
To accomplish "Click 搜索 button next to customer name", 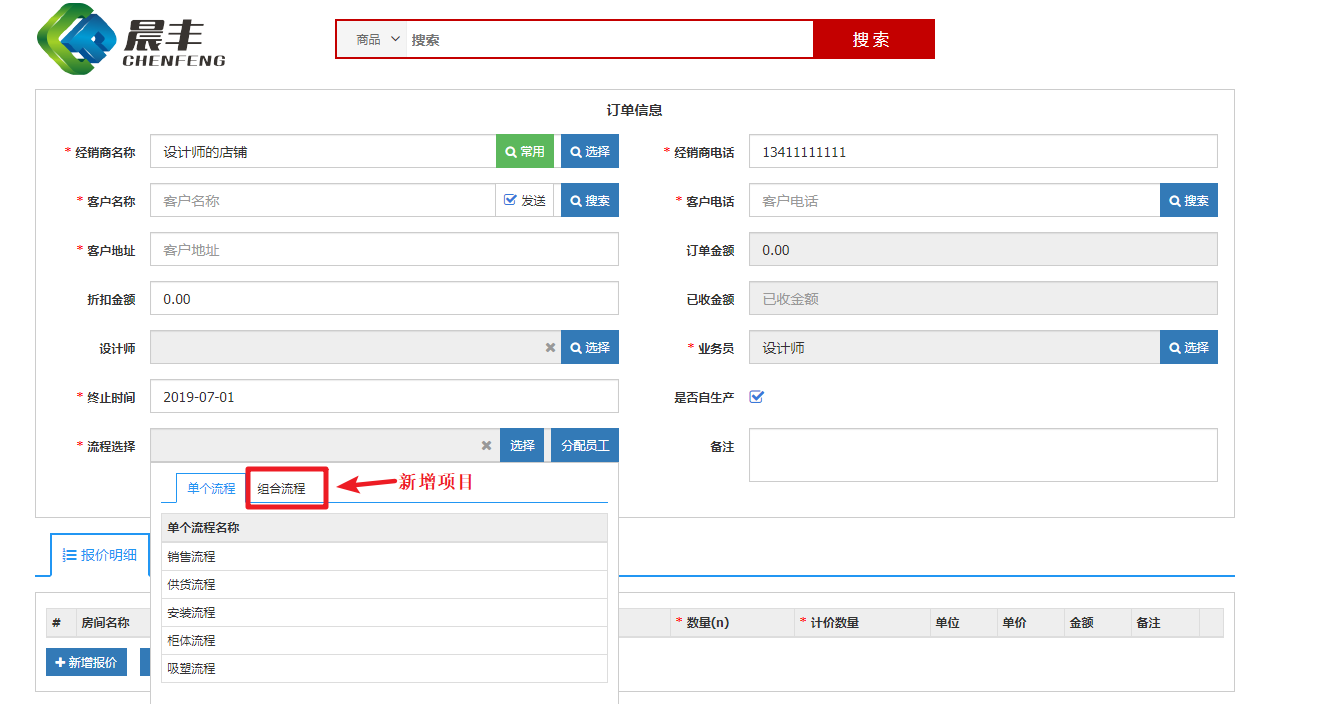I will (590, 201).
